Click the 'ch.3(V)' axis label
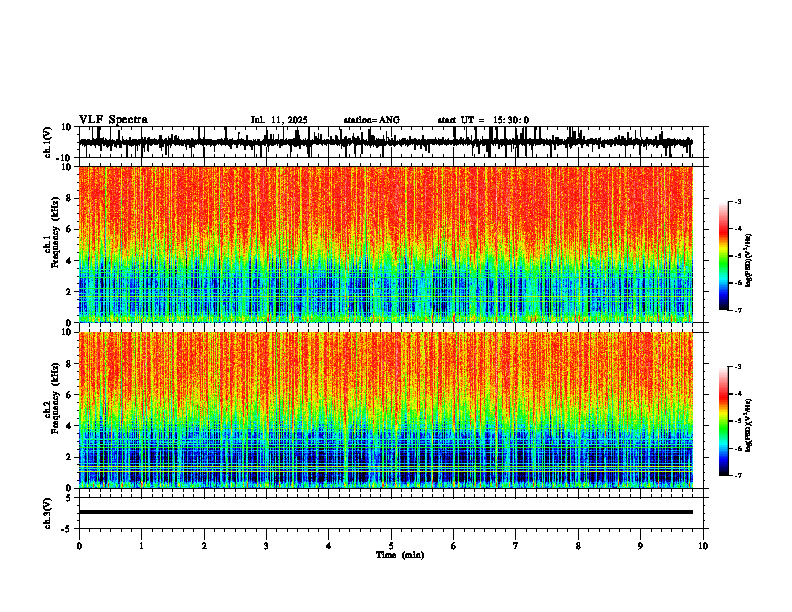The height and width of the screenshot is (612, 792). pyautogui.click(x=48, y=513)
